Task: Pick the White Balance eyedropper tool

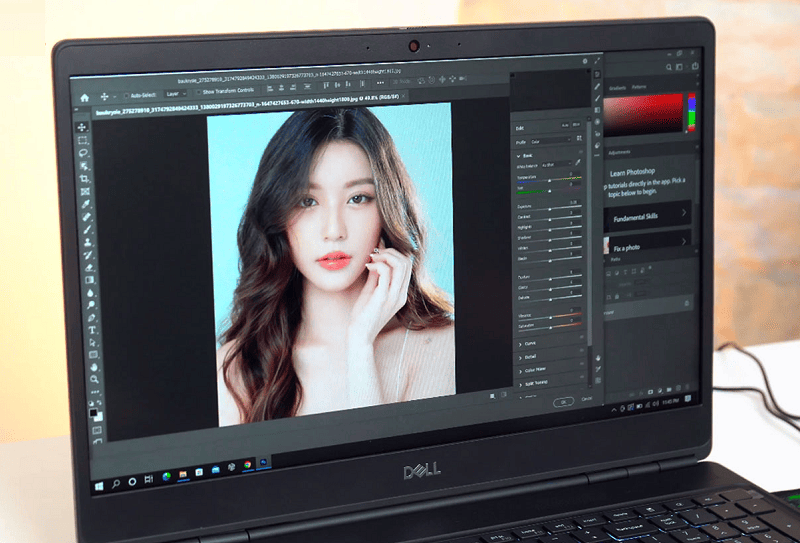Action: (x=578, y=162)
